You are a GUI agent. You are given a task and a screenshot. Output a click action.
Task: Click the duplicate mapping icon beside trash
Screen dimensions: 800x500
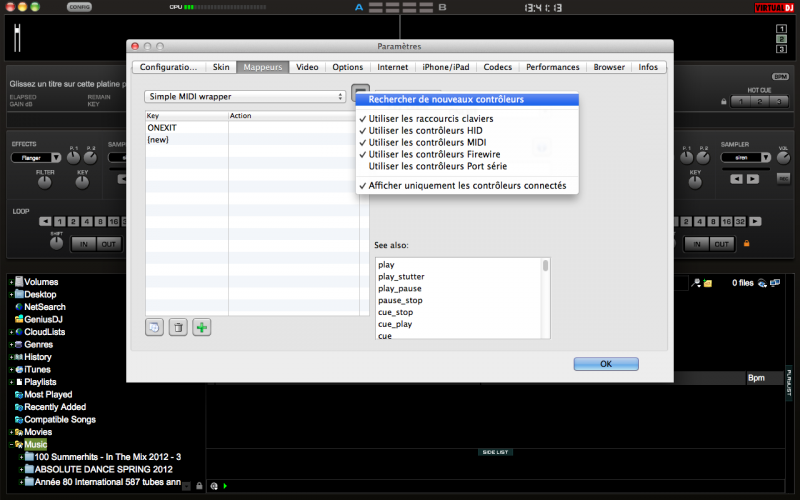(154, 327)
